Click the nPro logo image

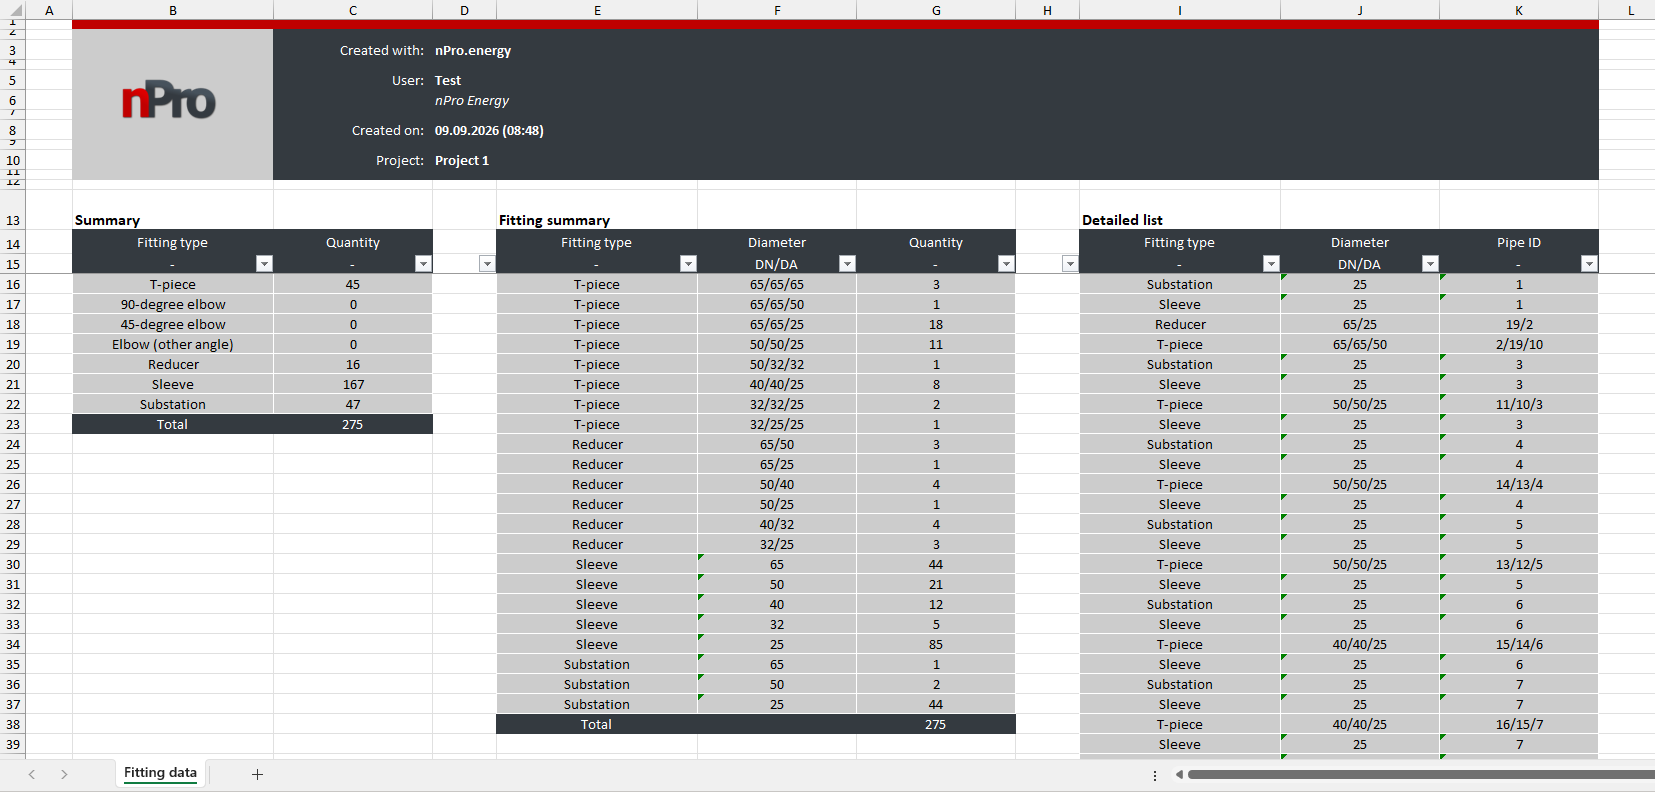pos(169,102)
